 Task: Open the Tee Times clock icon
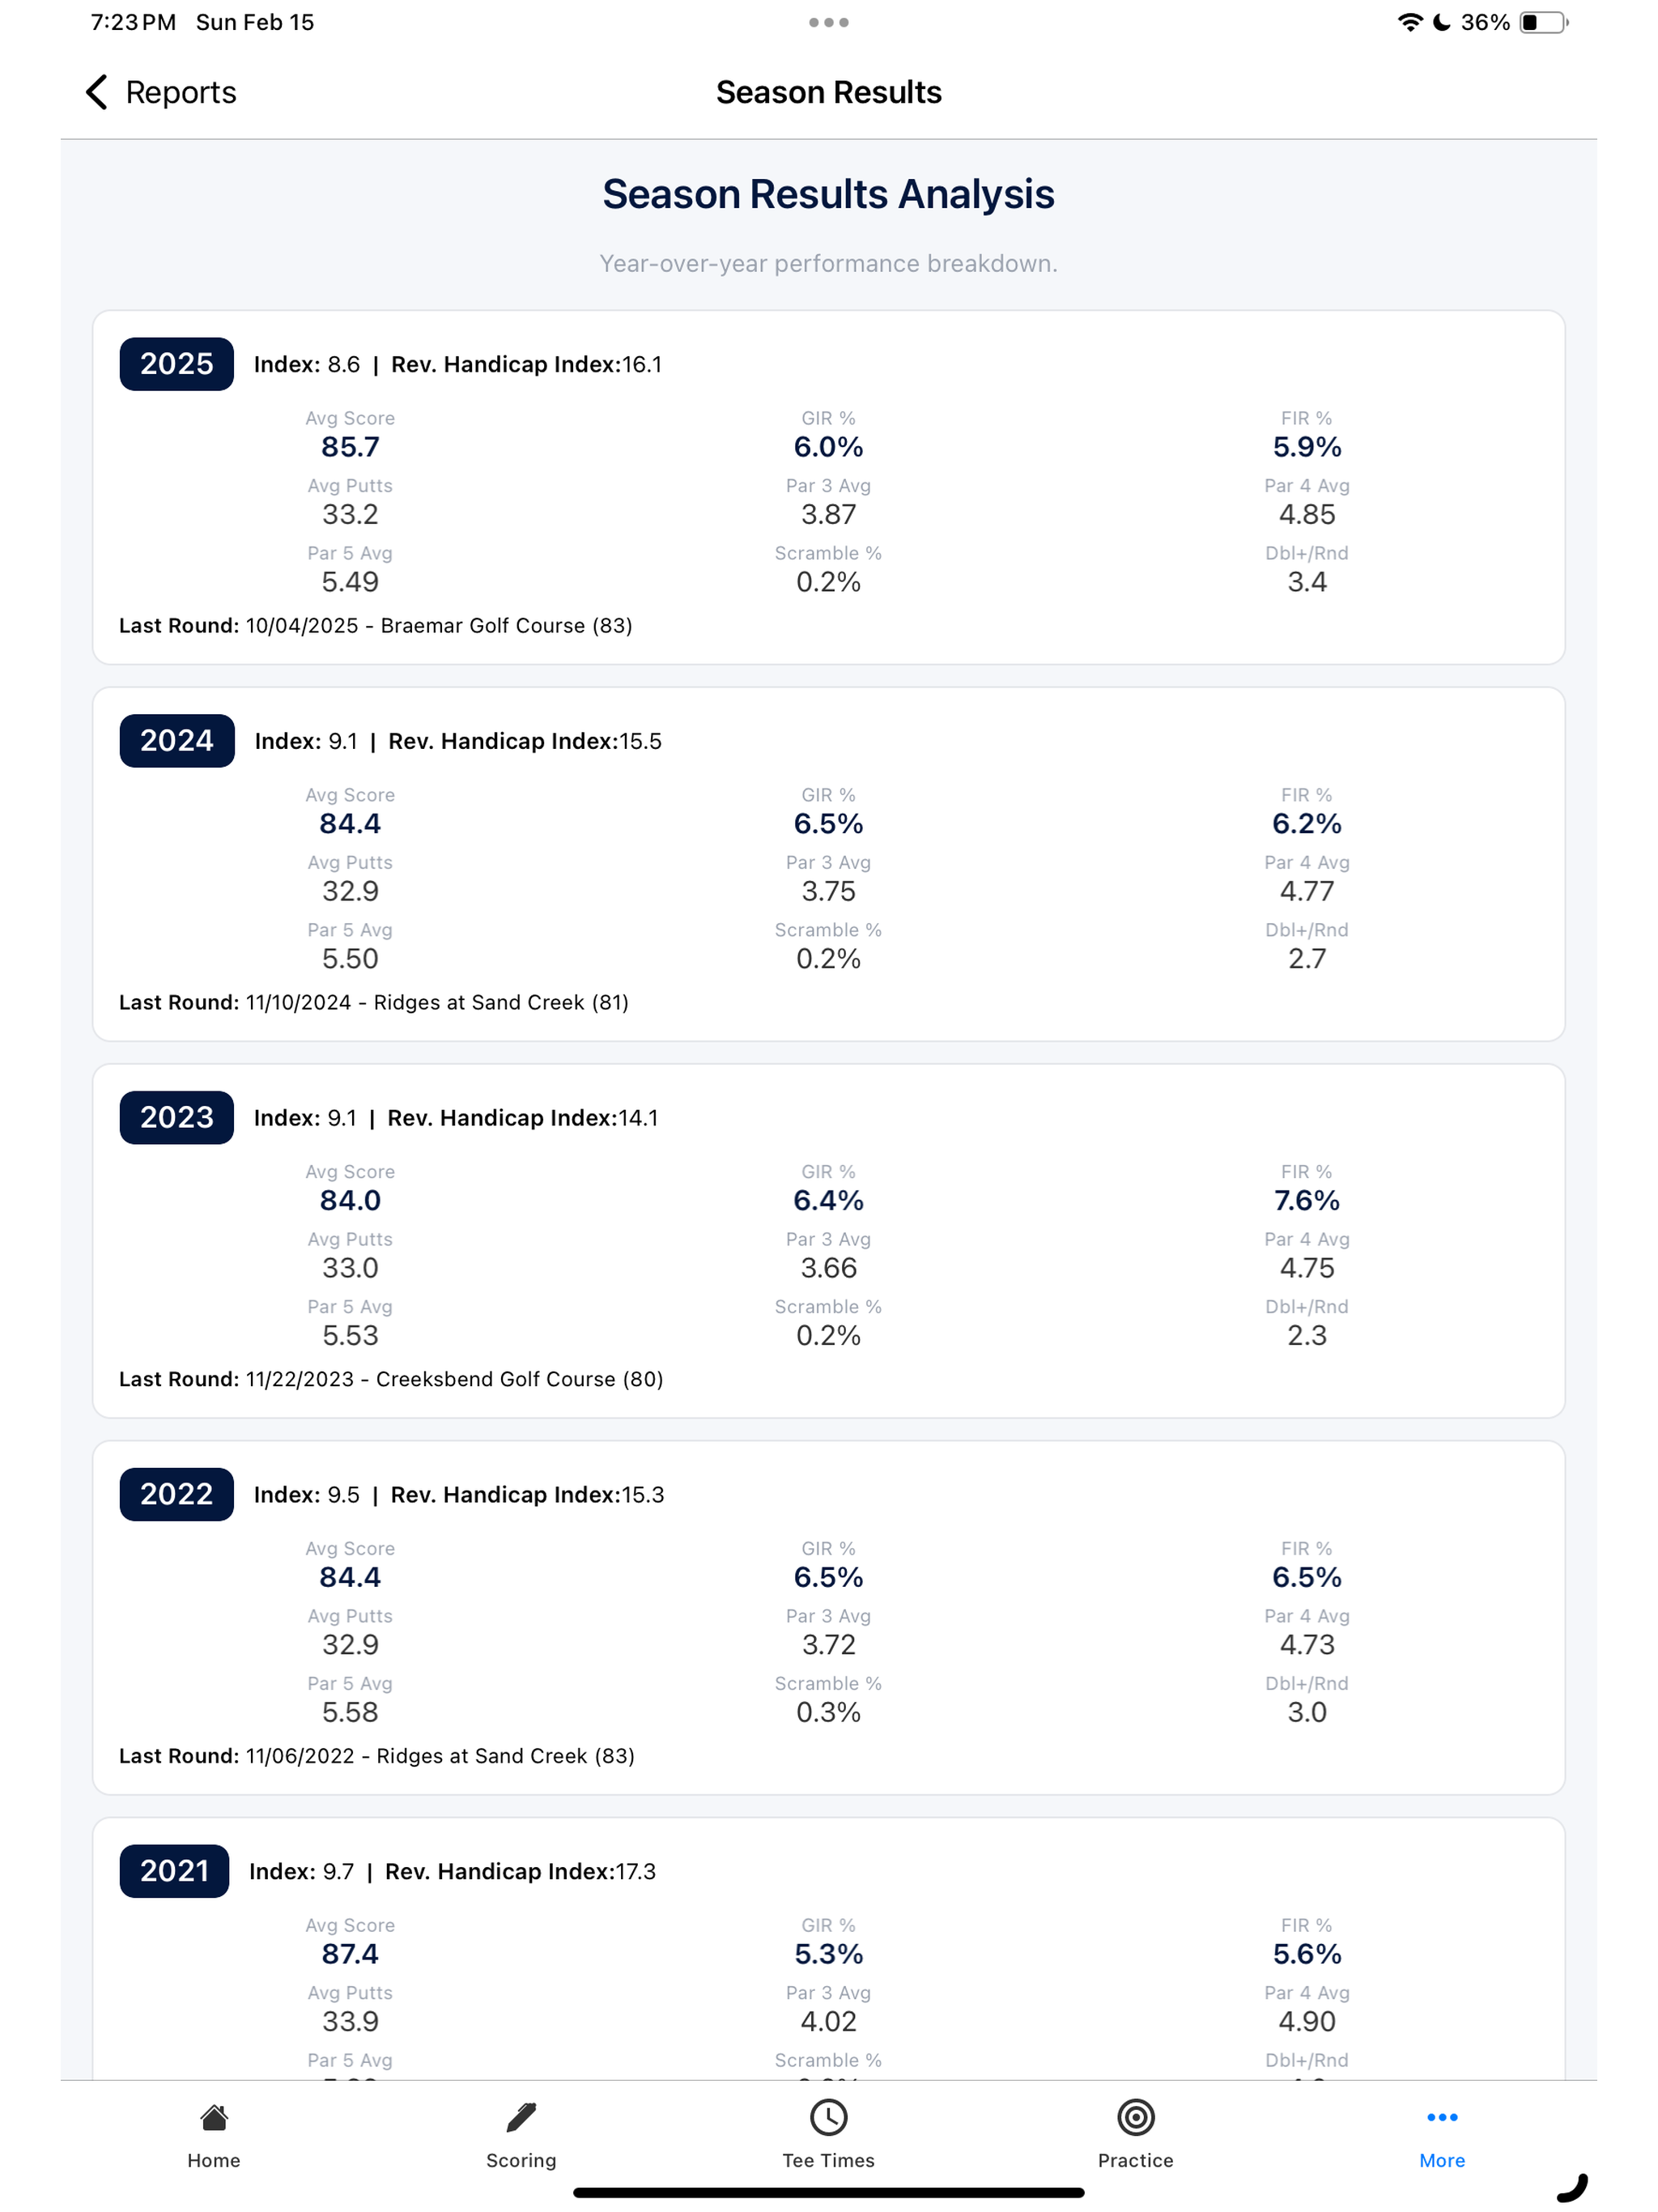click(828, 2118)
